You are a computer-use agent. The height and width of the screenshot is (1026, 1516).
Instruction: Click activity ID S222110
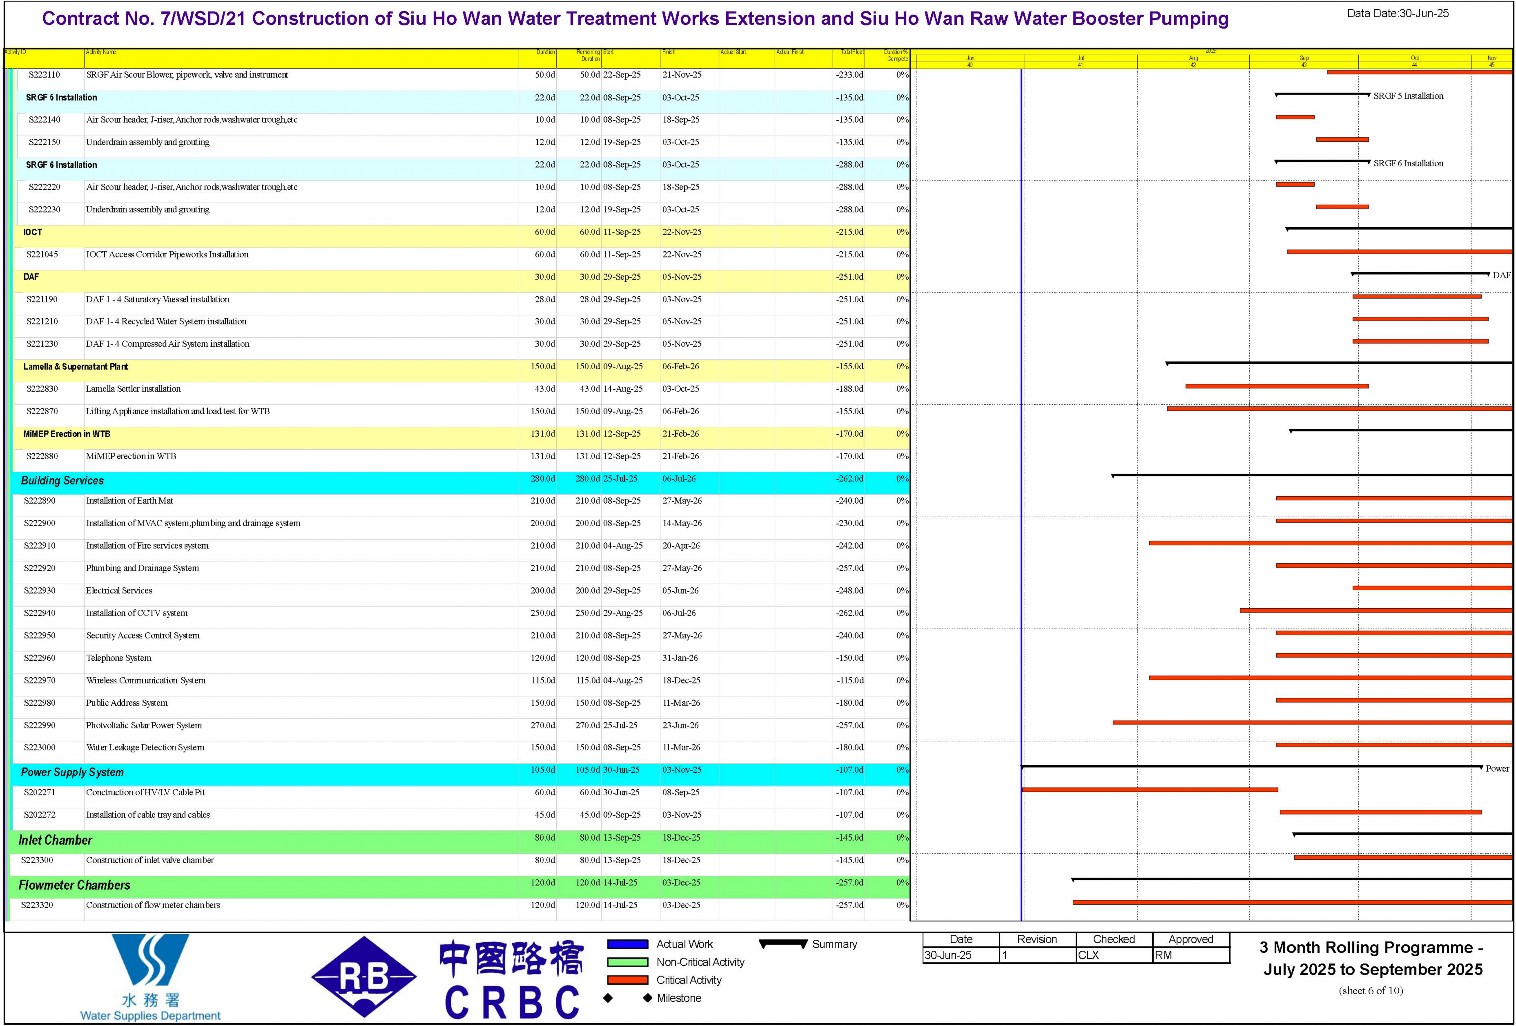(x=44, y=75)
